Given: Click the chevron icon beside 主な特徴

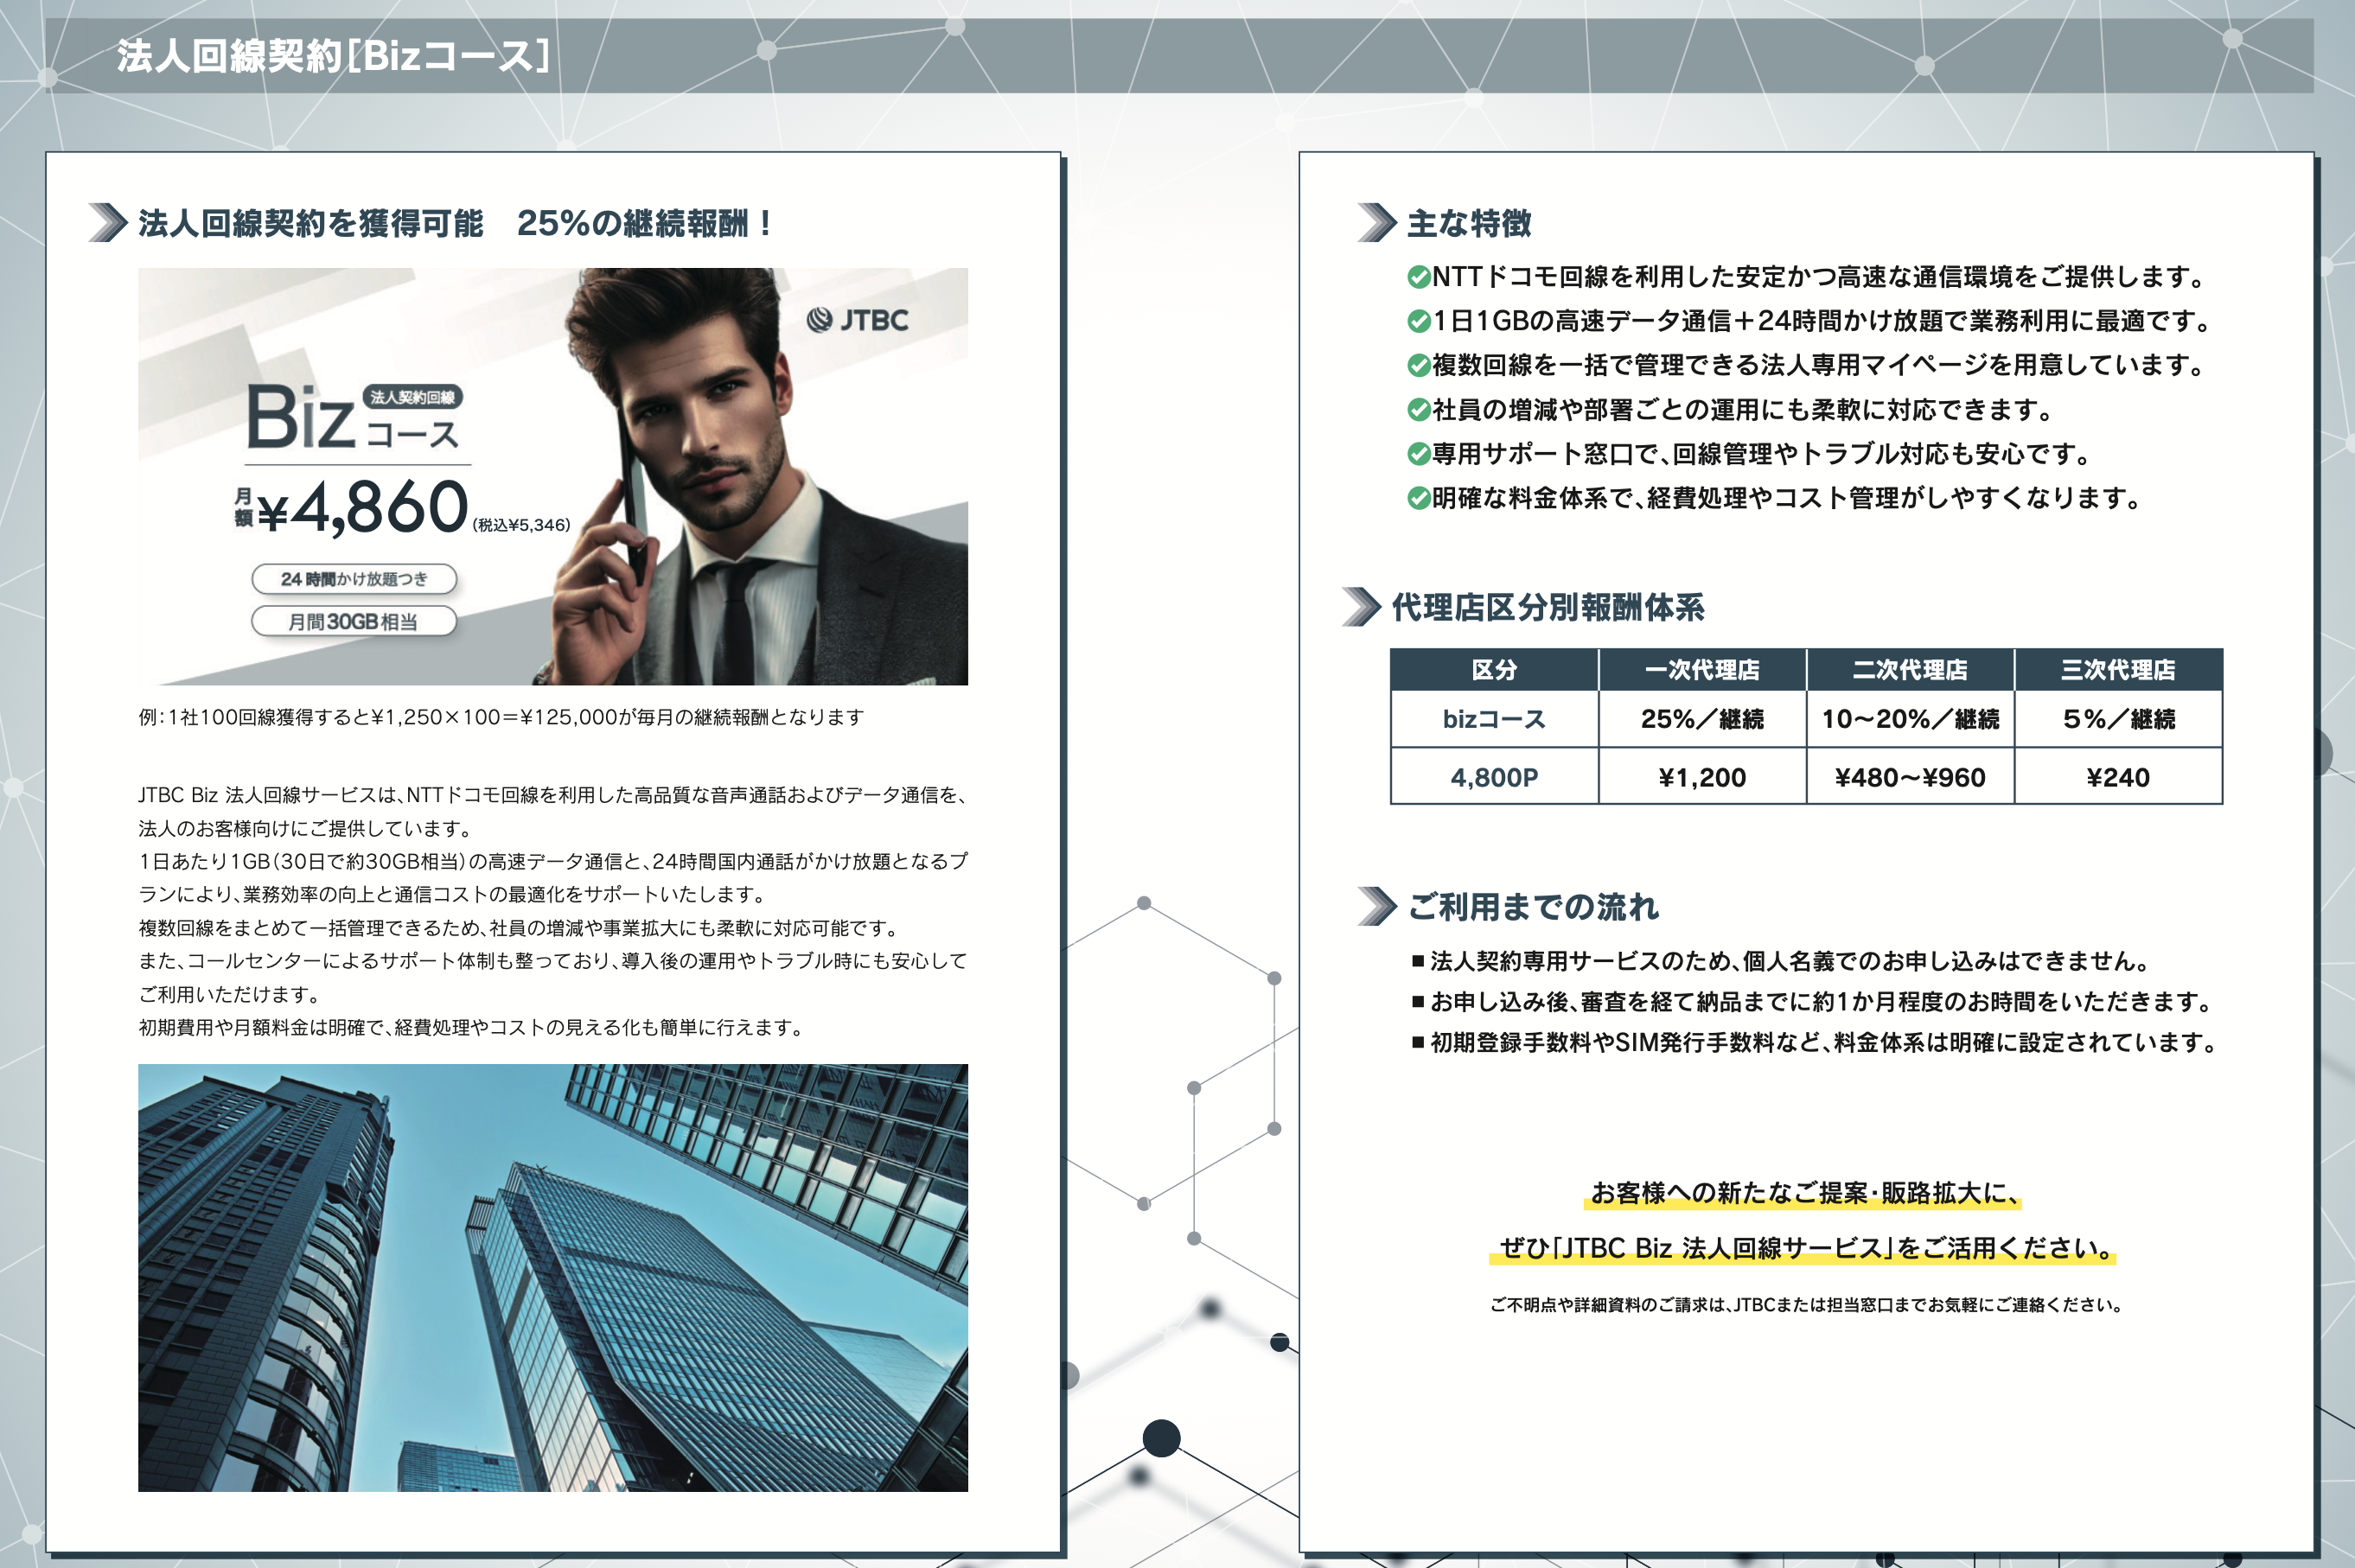Looking at the screenshot, I should (x=1377, y=222).
